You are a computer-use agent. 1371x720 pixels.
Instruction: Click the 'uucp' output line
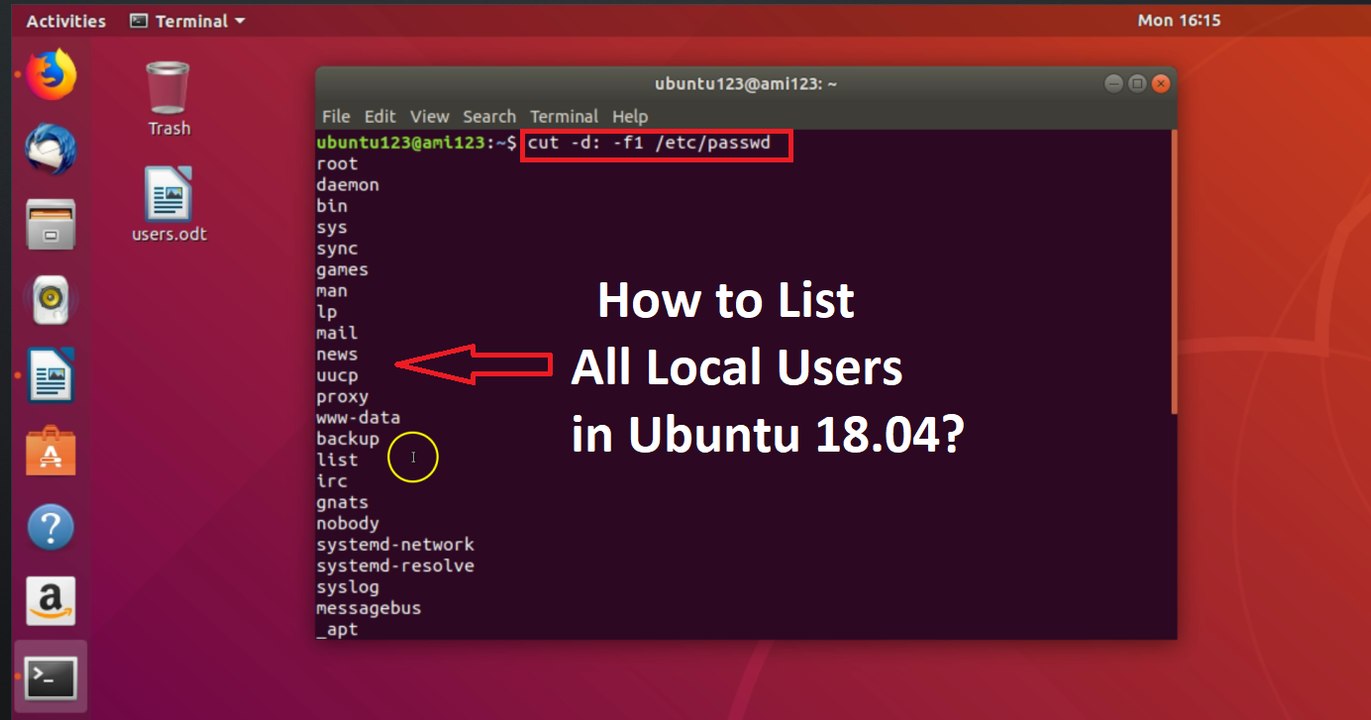pos(337,376)
